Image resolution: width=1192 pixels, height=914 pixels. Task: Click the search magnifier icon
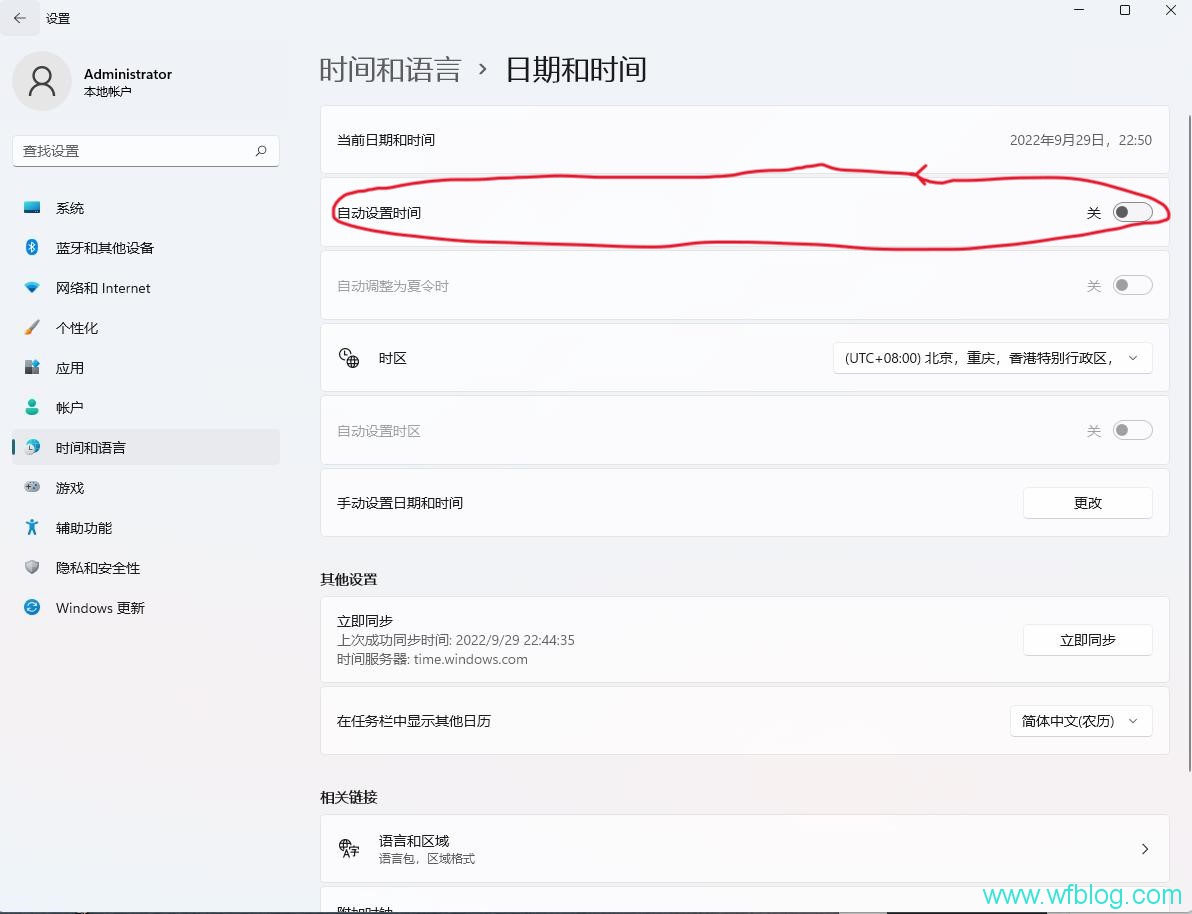[x=261, y=151]
